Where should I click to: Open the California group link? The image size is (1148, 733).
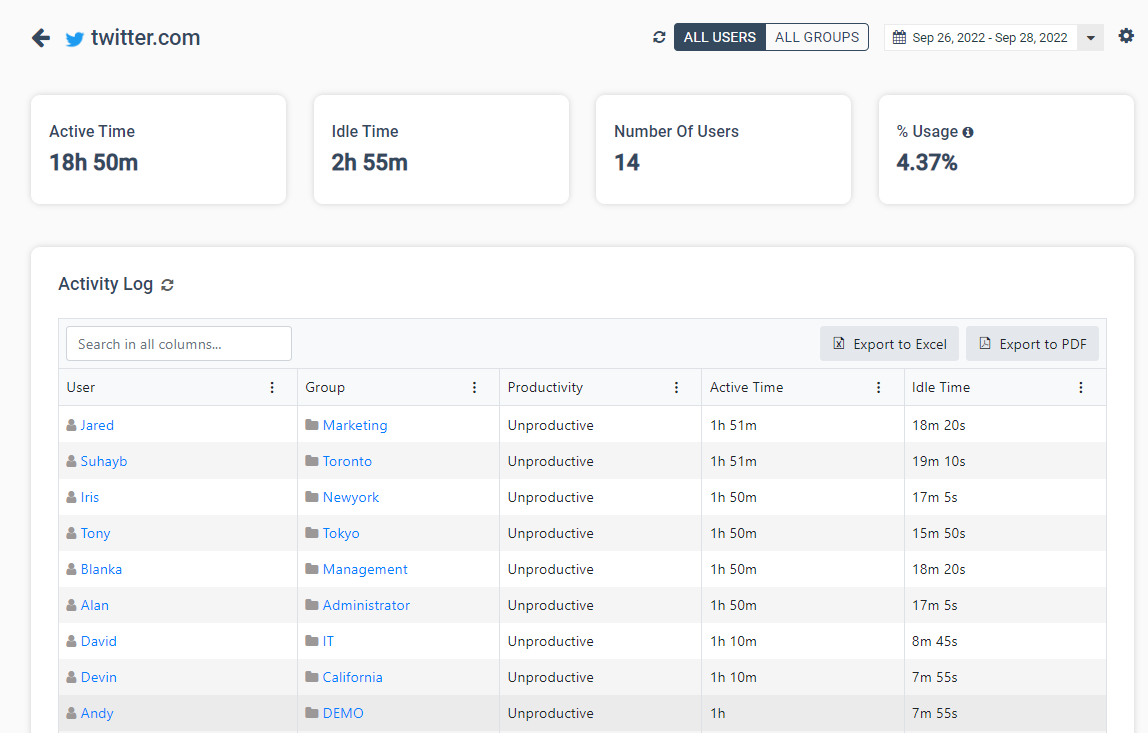tap(352, 677)
